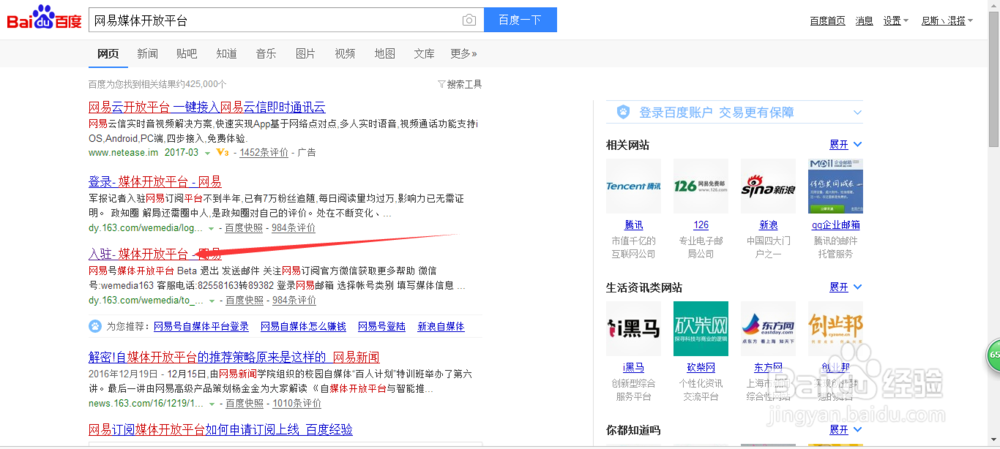This screenshot has width=1000, height=449.
Task: Click recommended search 网易自媒体怎么赚钱
Action: point(304,327)
